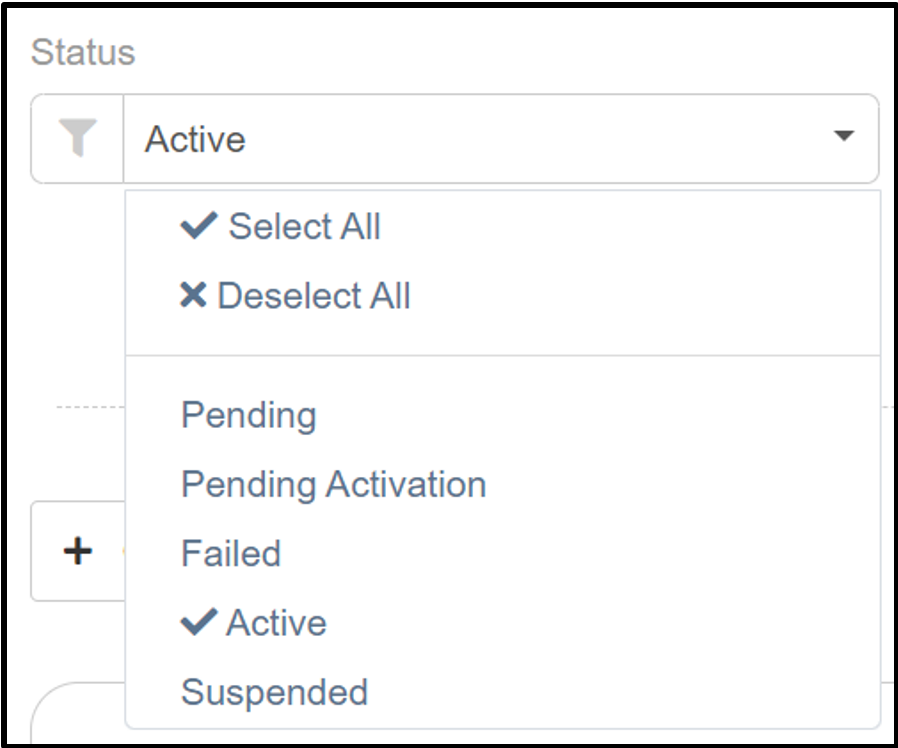Click the Status field label
This screenshot has width=898, height=748.
[83, 52]
